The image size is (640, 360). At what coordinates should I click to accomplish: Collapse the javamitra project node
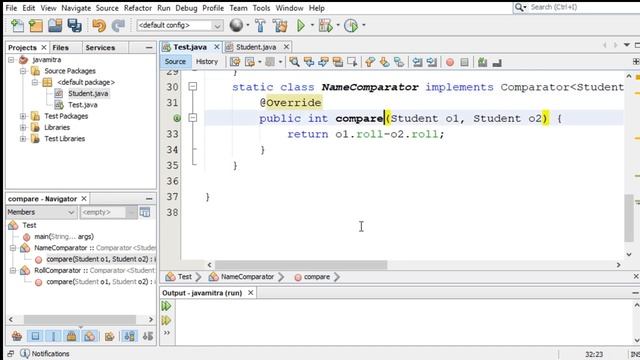(x=11, y=60)
